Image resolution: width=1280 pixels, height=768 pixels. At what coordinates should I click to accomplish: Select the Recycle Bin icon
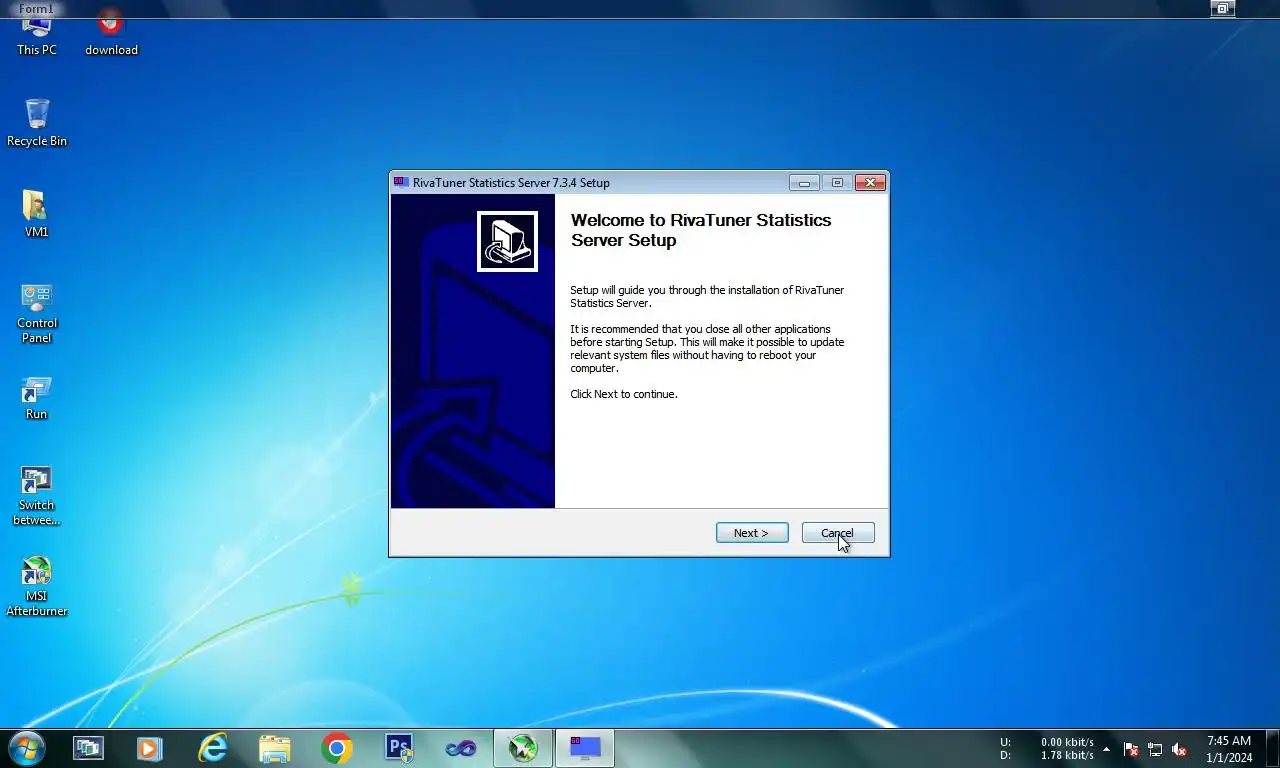coord(37,123)
